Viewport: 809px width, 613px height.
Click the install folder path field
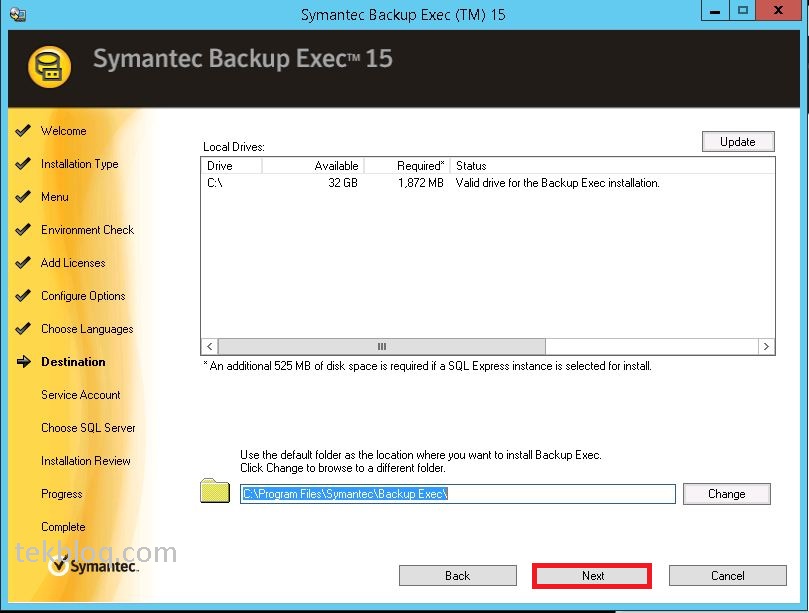click(458, 494)
